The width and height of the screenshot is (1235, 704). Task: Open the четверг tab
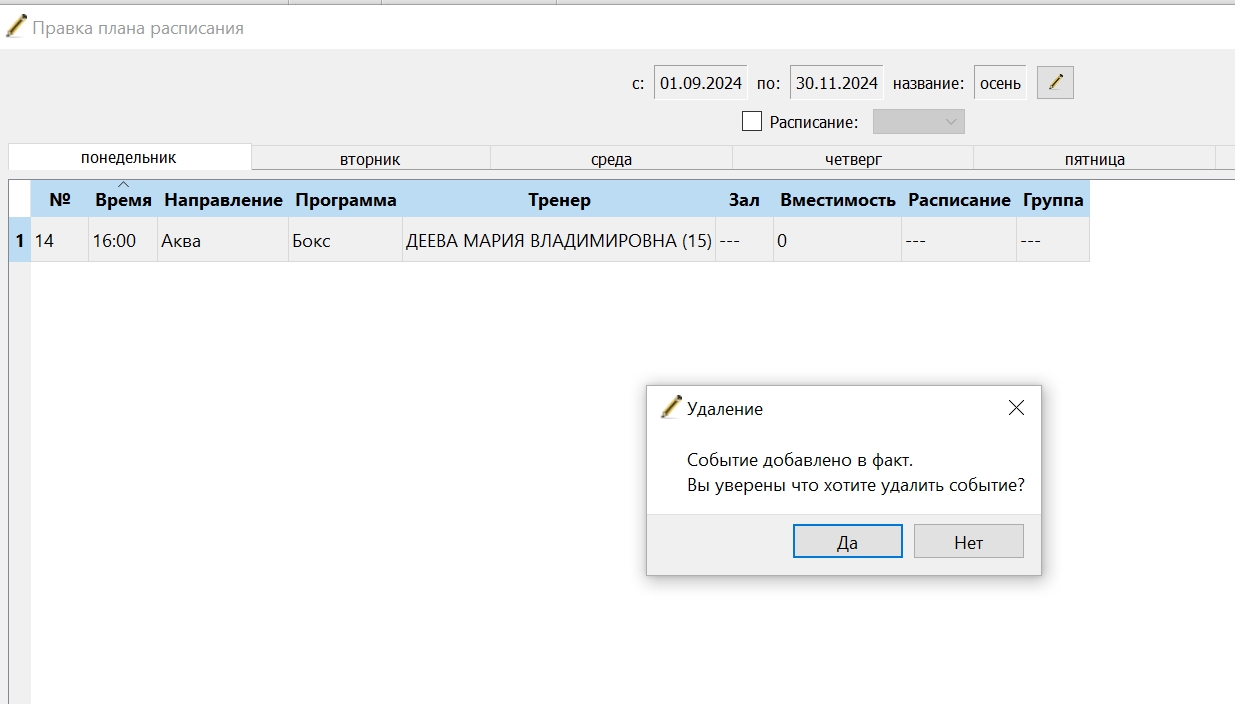tap(853, 158)
